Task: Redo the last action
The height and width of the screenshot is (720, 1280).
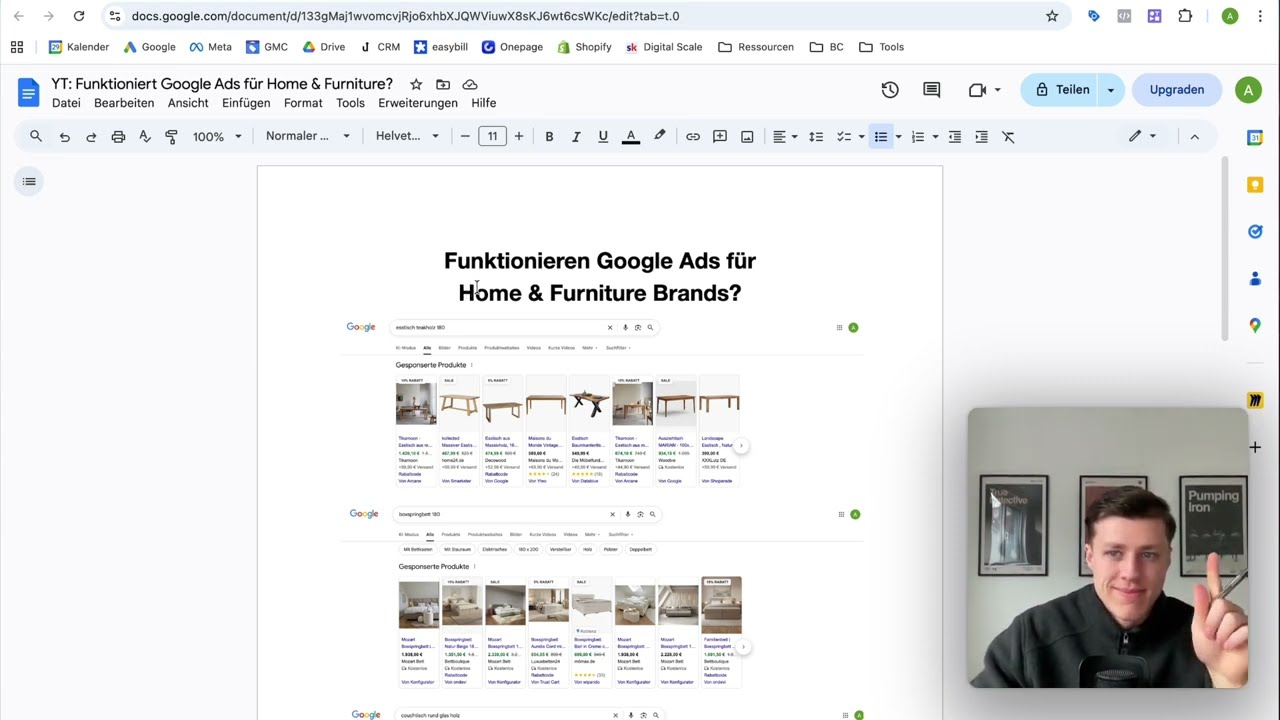Action: (91, 136)
